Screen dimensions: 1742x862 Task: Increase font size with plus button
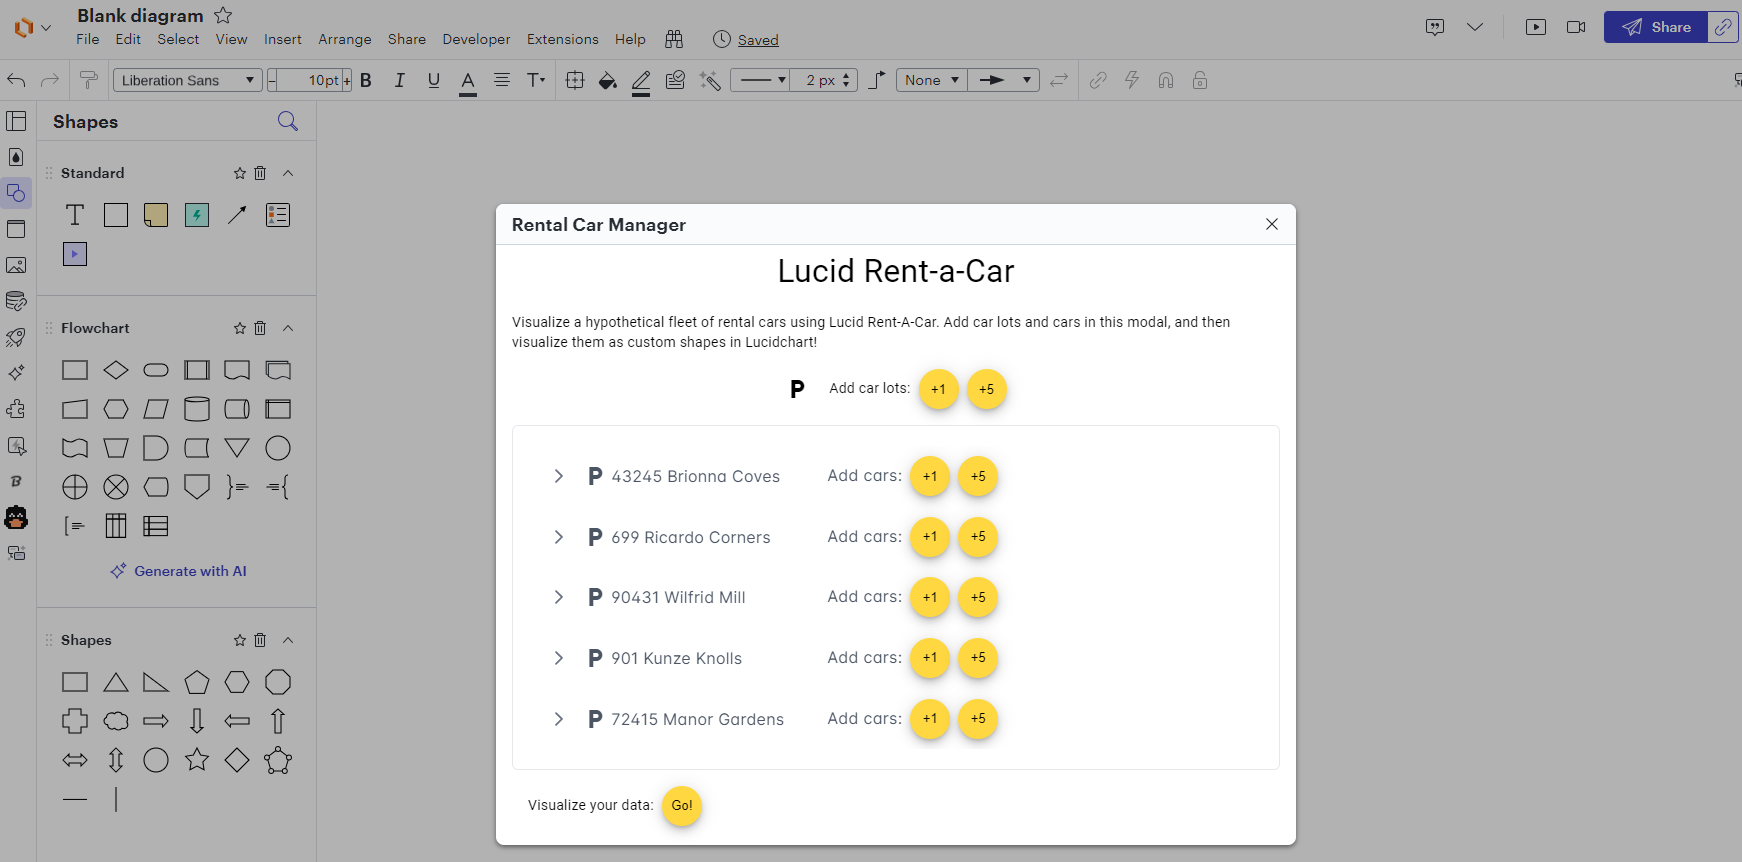point(347,80)
